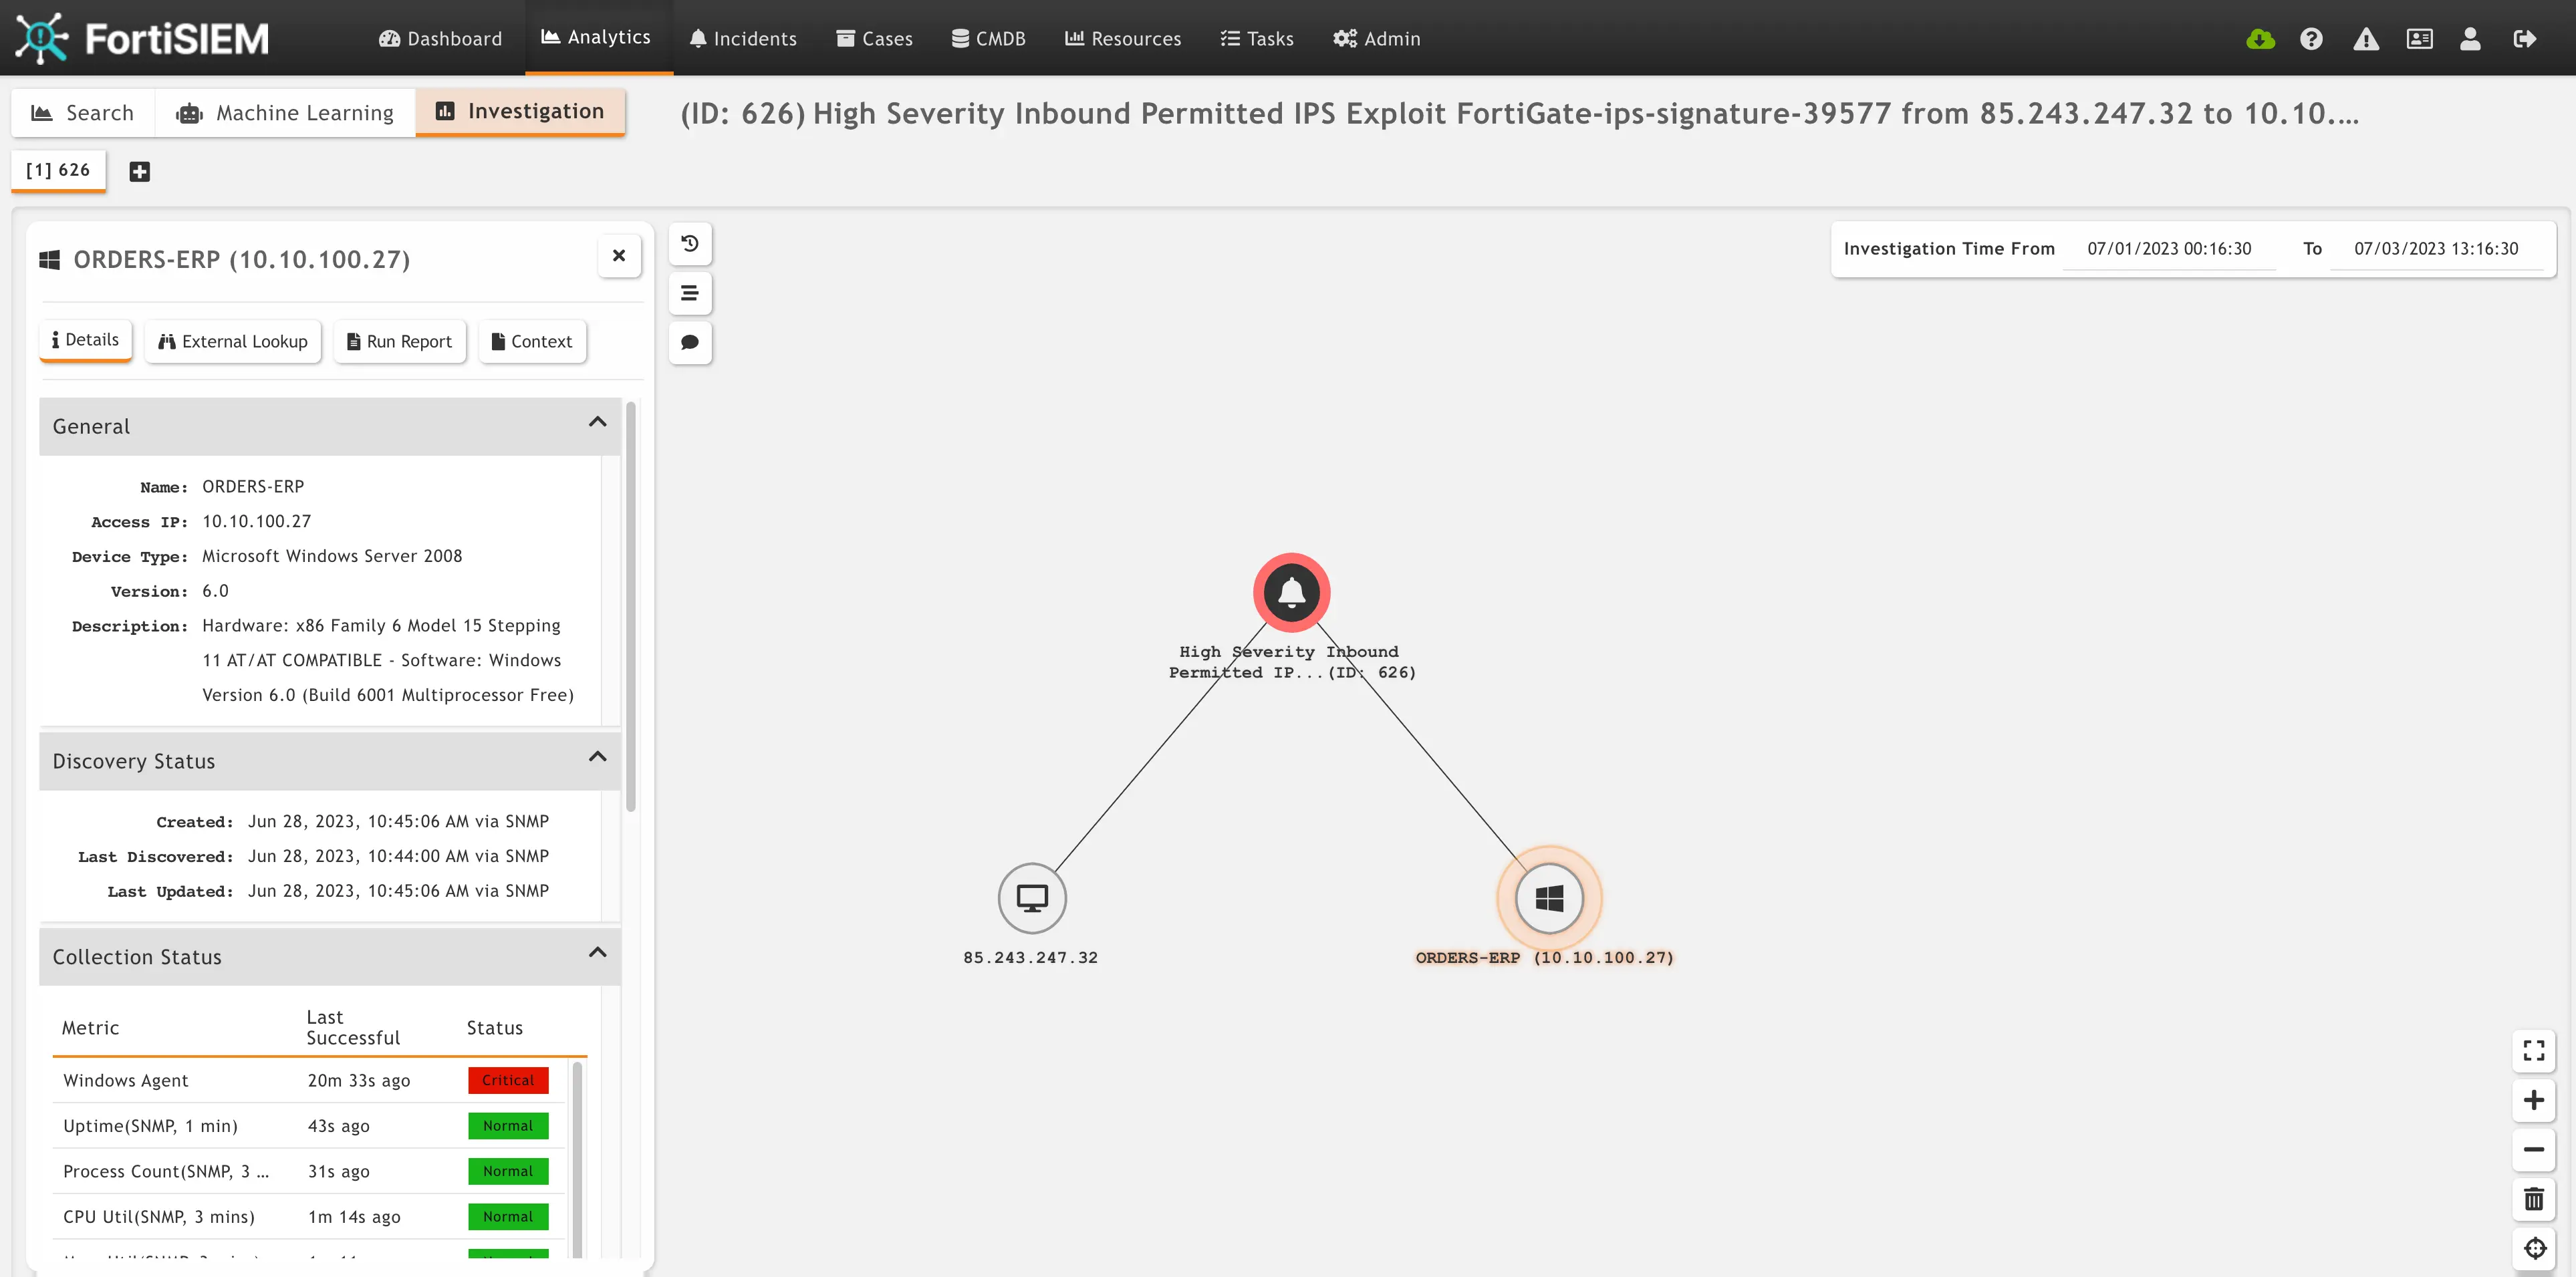Screen dimensions: 2576x1277
Task: Collapse the Discovery Status section
Action: pos(598,757)
